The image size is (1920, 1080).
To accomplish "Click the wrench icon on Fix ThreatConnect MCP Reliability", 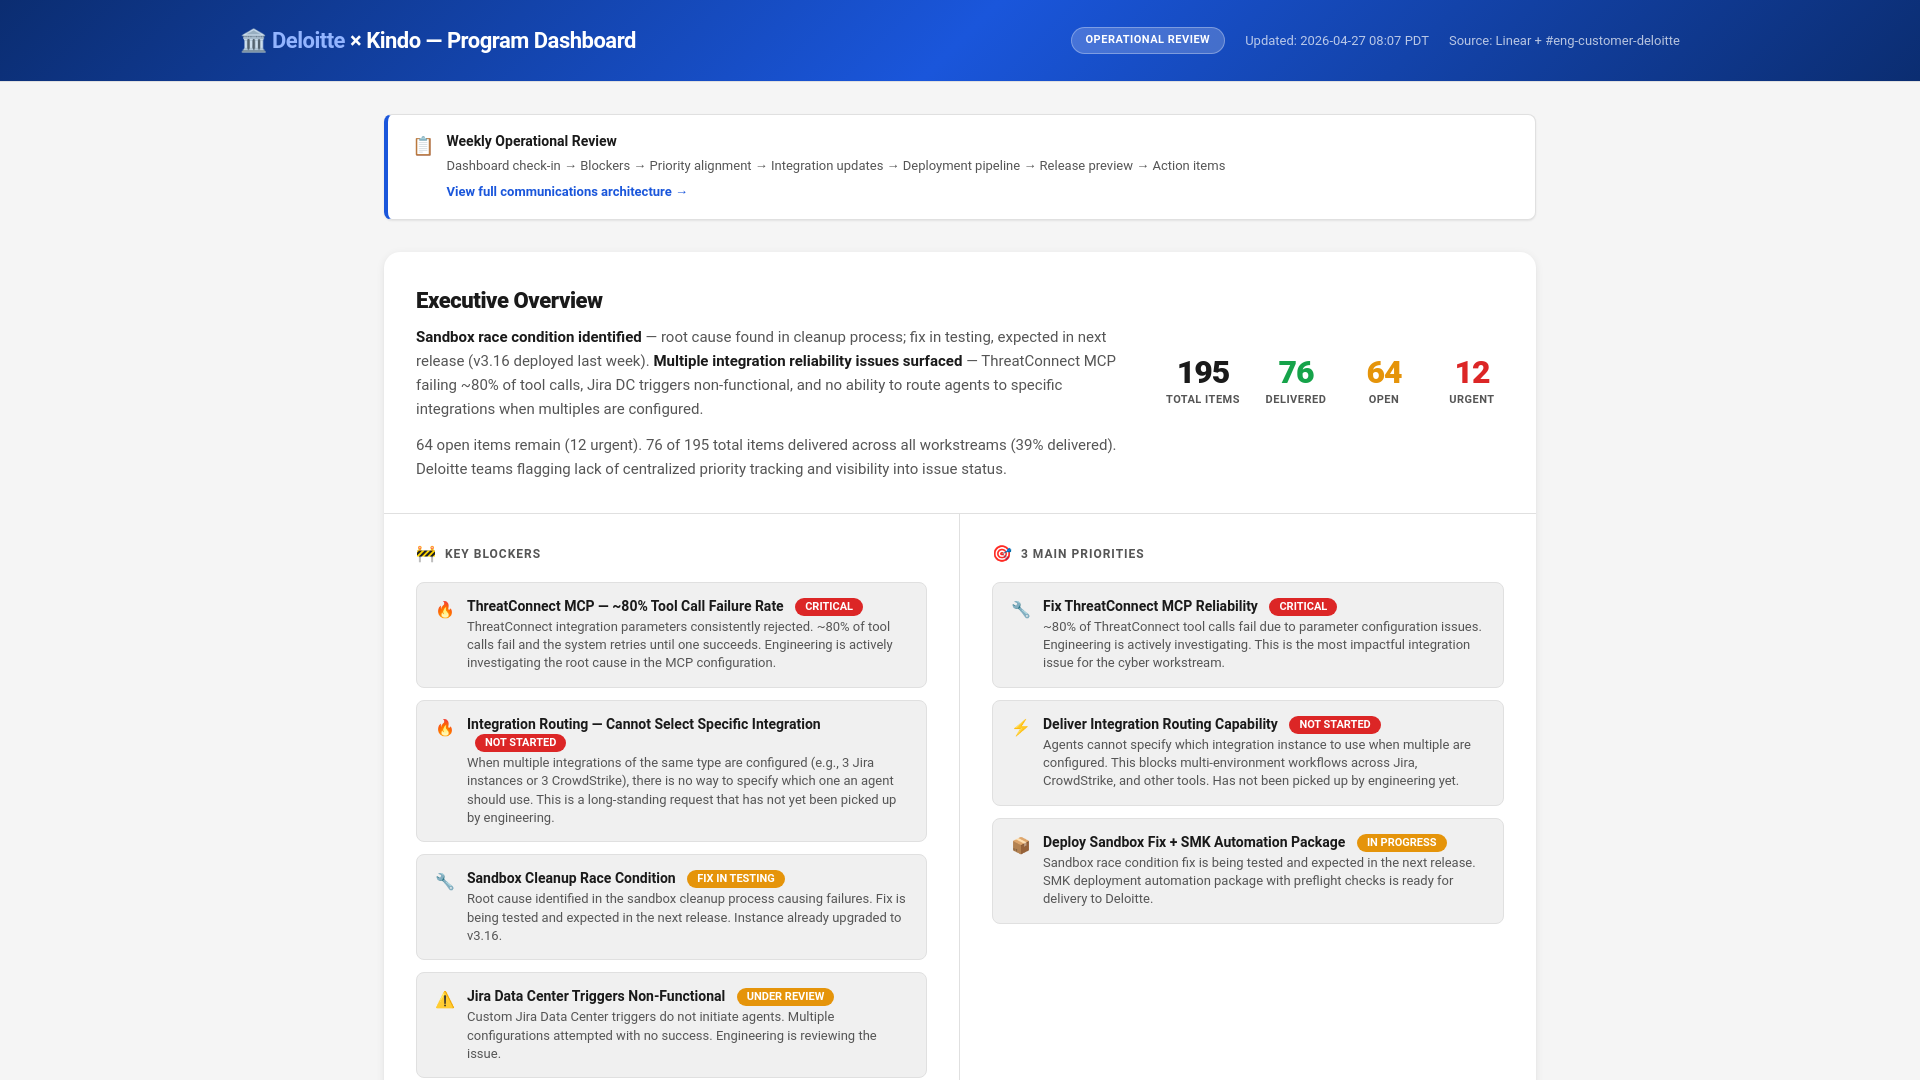I will pyautogui.click(x=1021, y=610).
